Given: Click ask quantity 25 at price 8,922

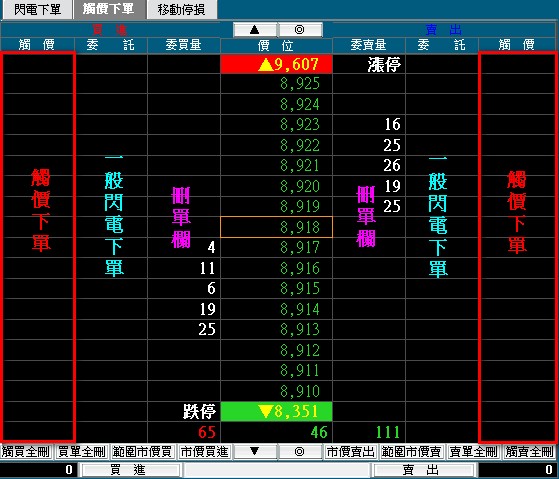Looking at the screenshot, I should coord(392,145).
